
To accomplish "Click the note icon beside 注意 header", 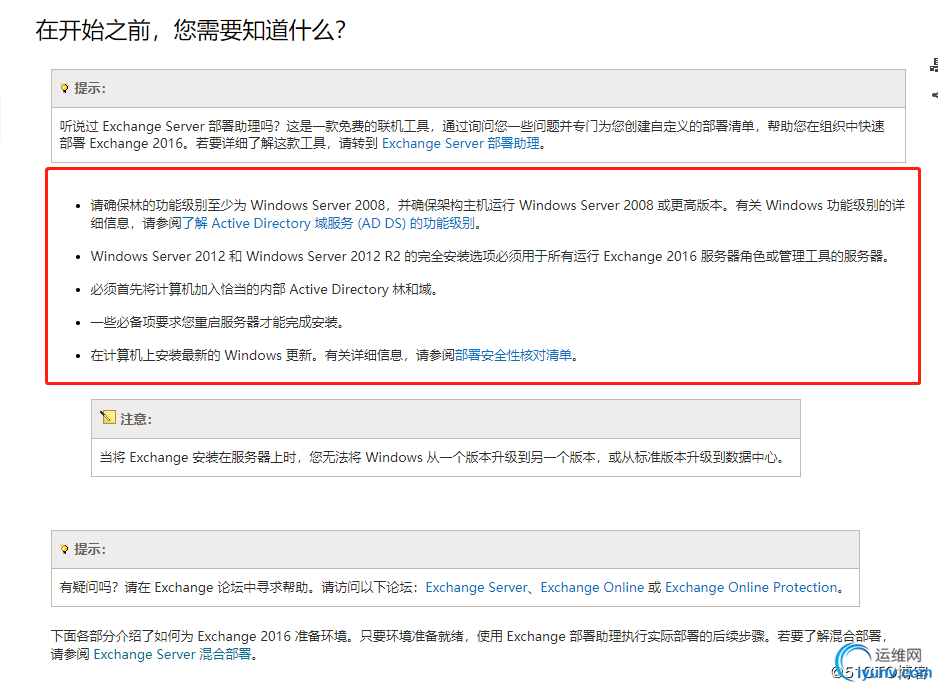I will [x=108, y=417].
